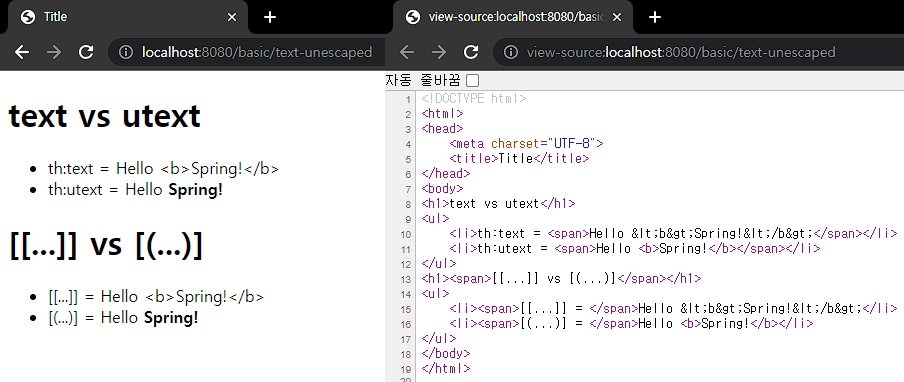Click site info icon in view-source address bar
904x382 pixels.
coord(510,52)
